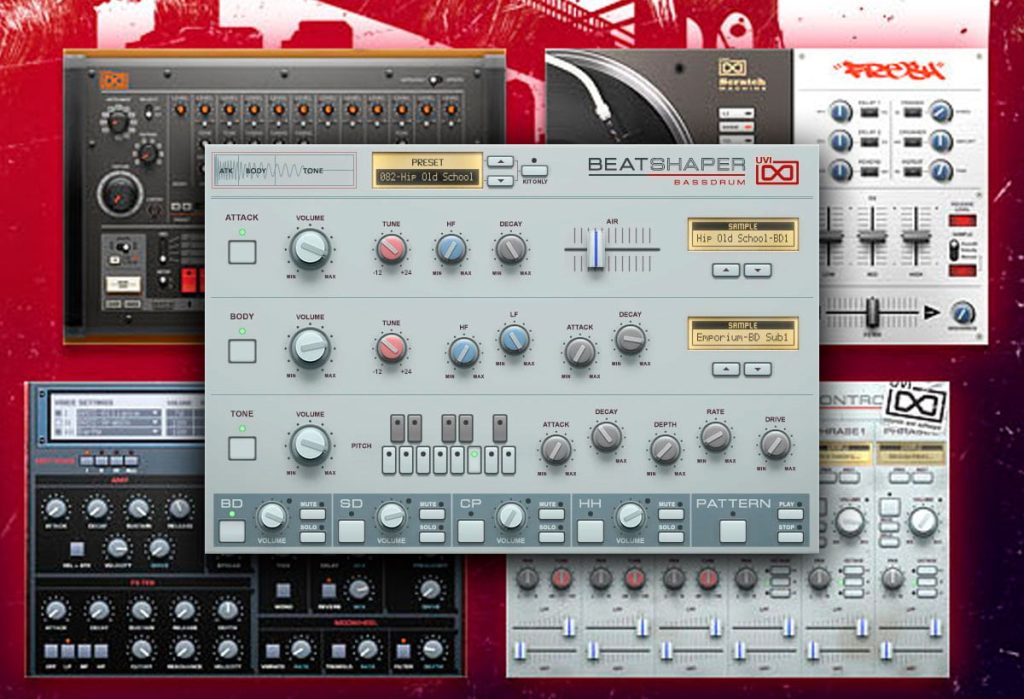Mute the BD channel
Image resolution: width=1024 pixels, height=699 pixels.
point(312,514)
